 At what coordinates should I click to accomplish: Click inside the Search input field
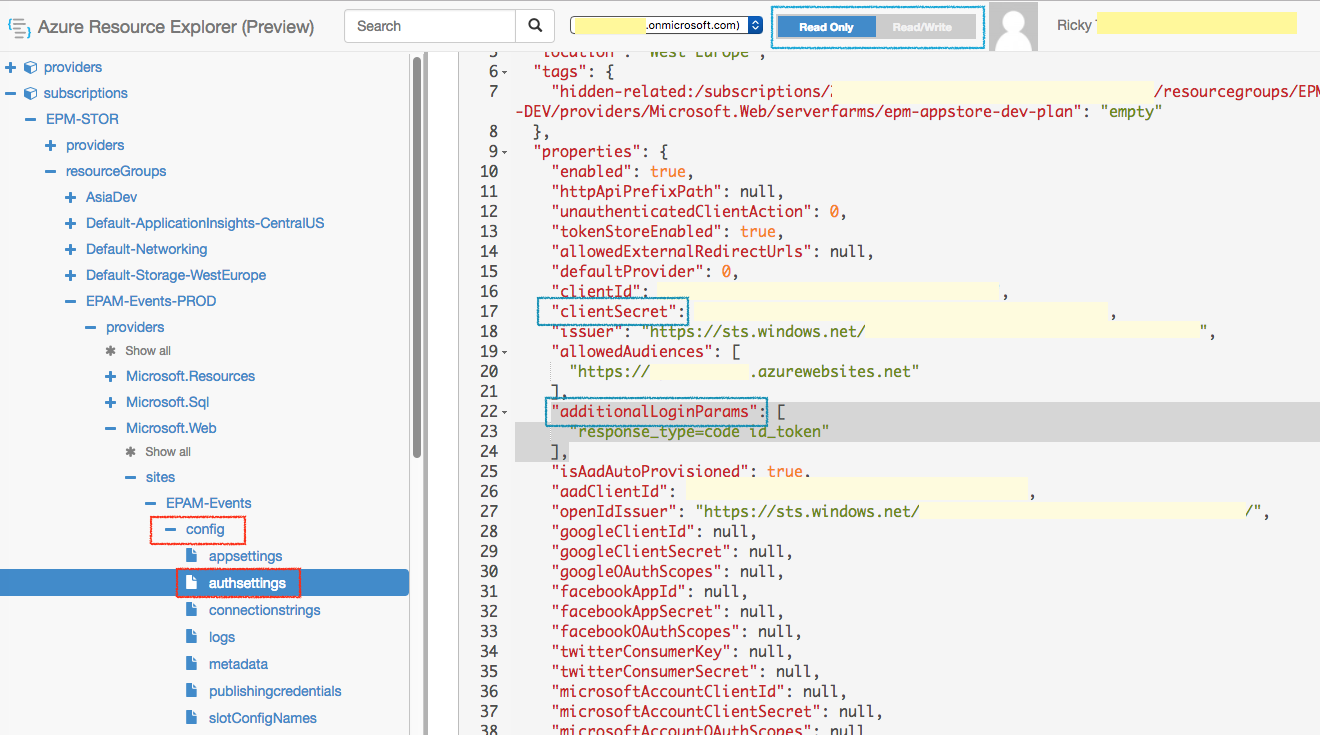tap(430, 26)
